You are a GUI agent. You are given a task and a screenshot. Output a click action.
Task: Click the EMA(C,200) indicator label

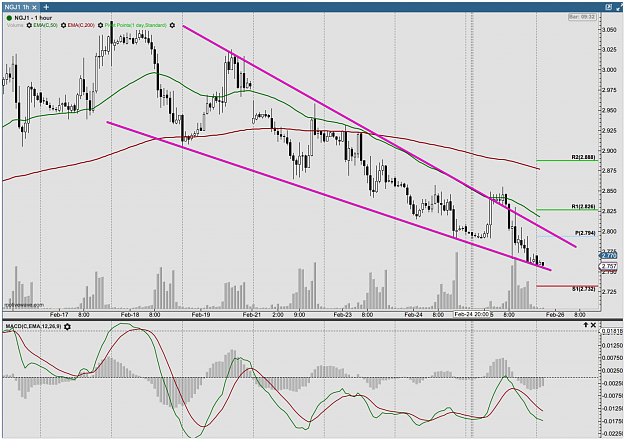[81, 25]
